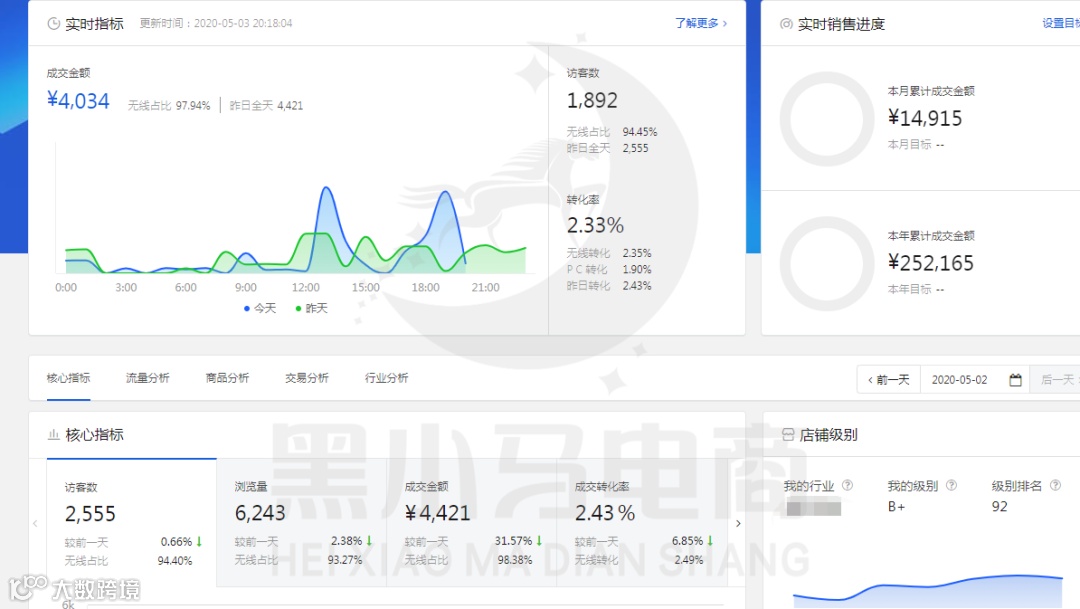Click the 后一天 next day button
Screen dimensions: 1080x609
pyautogui.click(x=1055, y=380)
